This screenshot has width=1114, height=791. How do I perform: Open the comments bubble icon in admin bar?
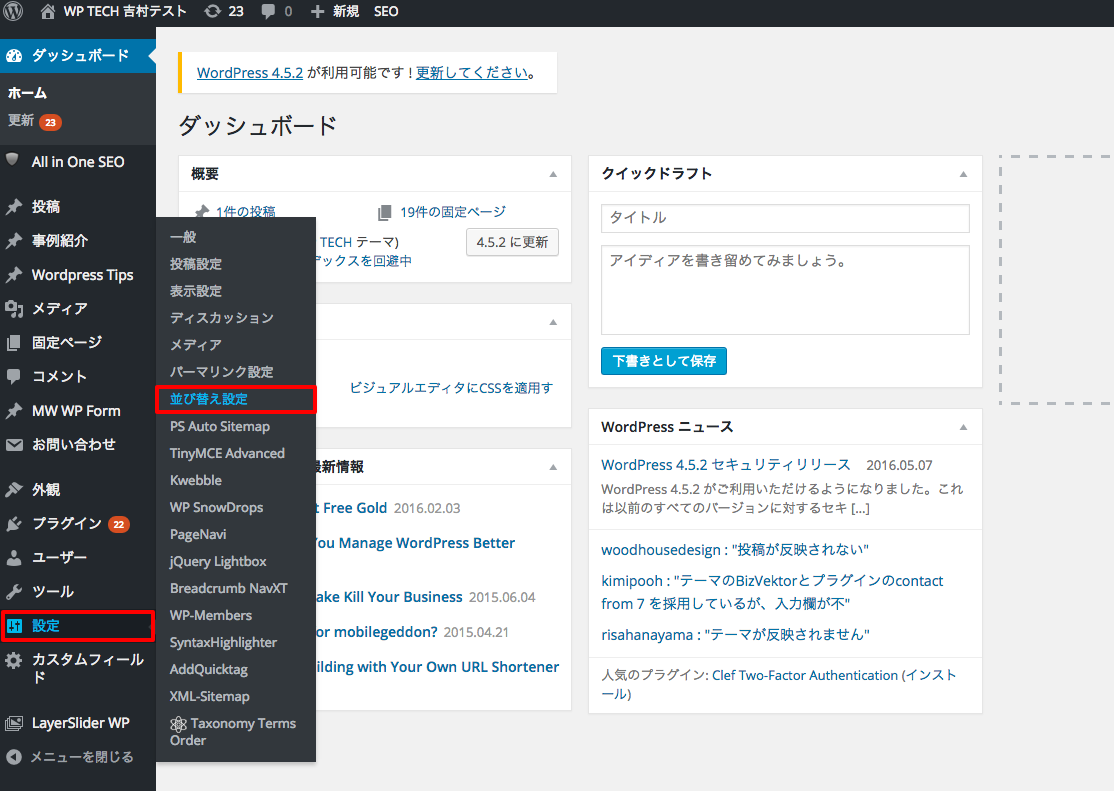(x=268, y=11)
